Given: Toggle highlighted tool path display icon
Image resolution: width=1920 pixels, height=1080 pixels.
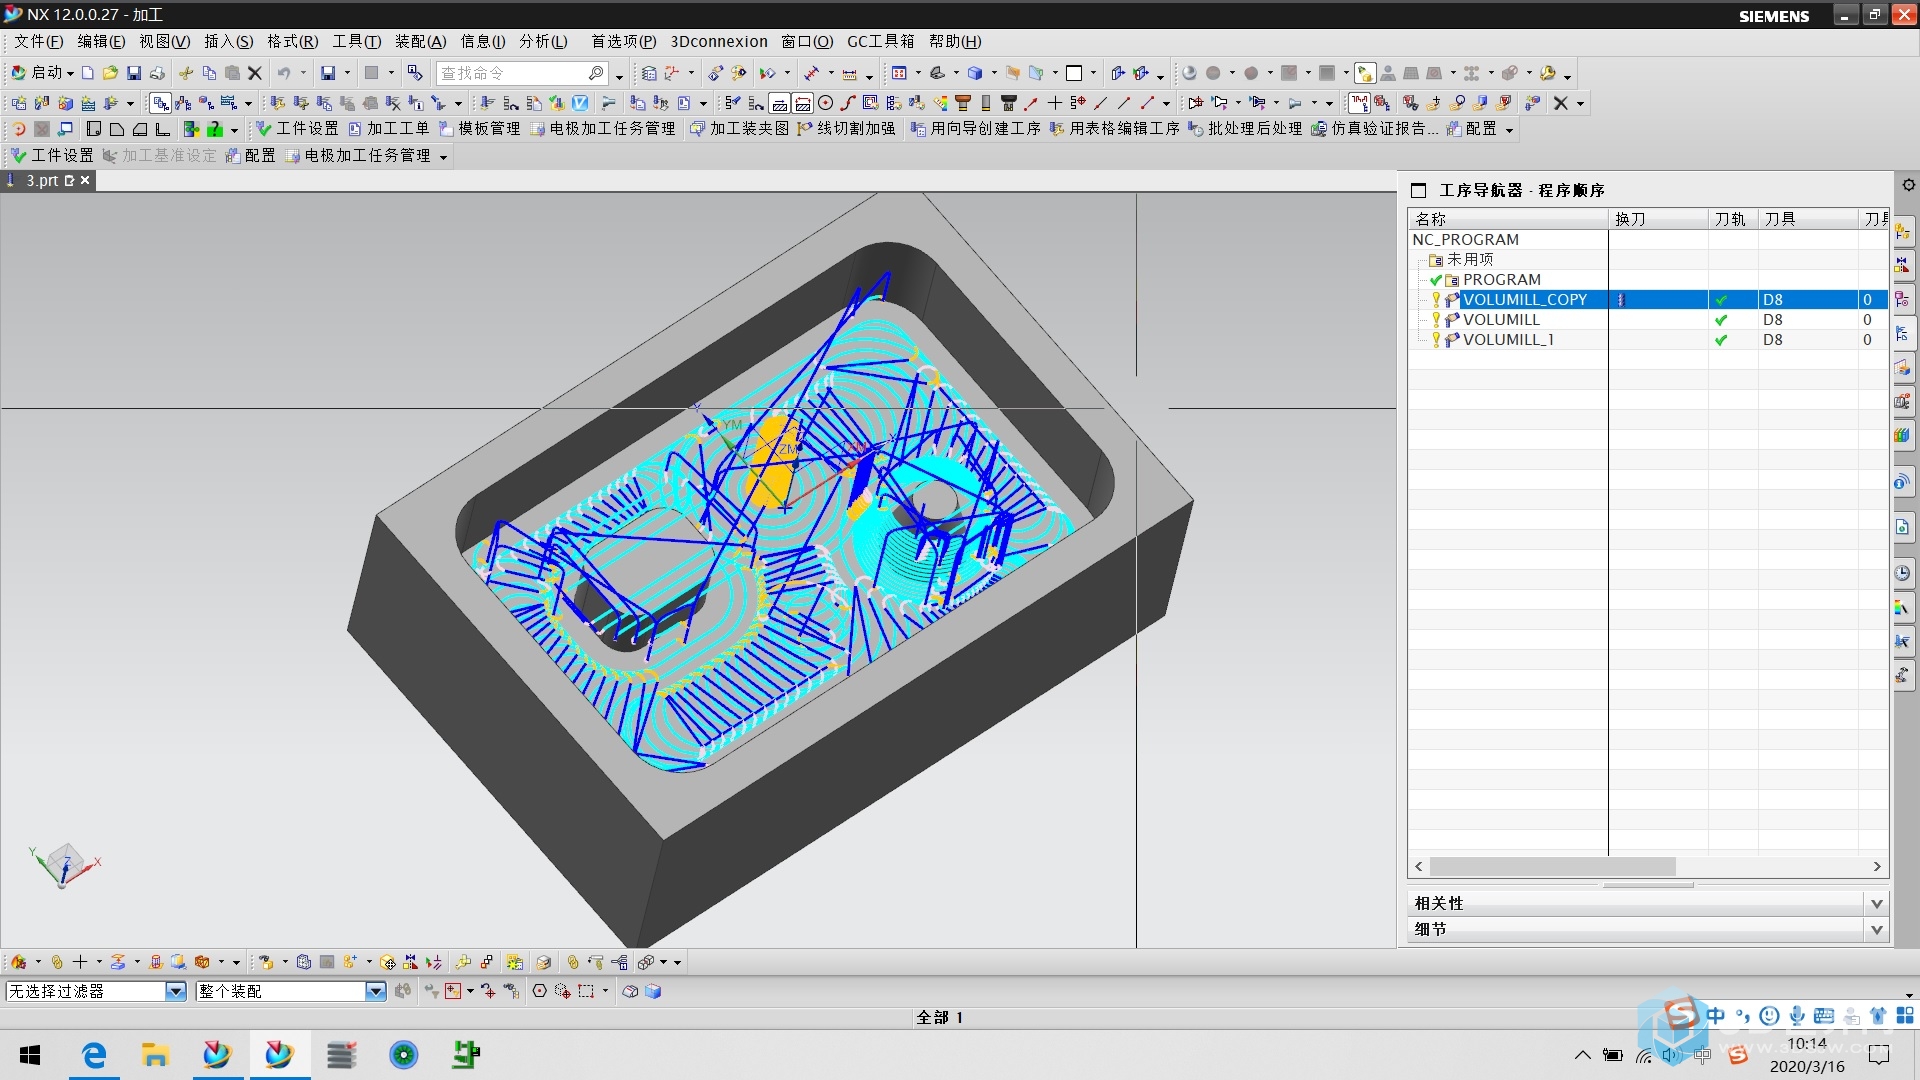Looking at the screenshot, I should click(x=1359, y=103).
